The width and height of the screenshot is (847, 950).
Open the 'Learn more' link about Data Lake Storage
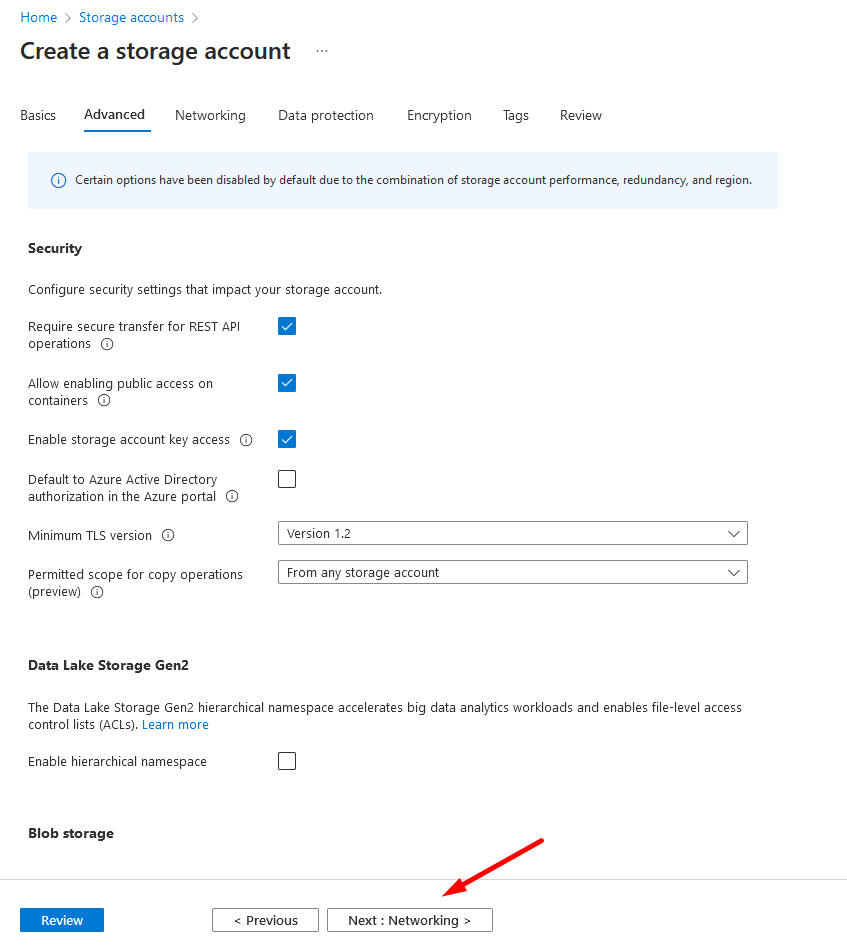click(x=175, y=724)
